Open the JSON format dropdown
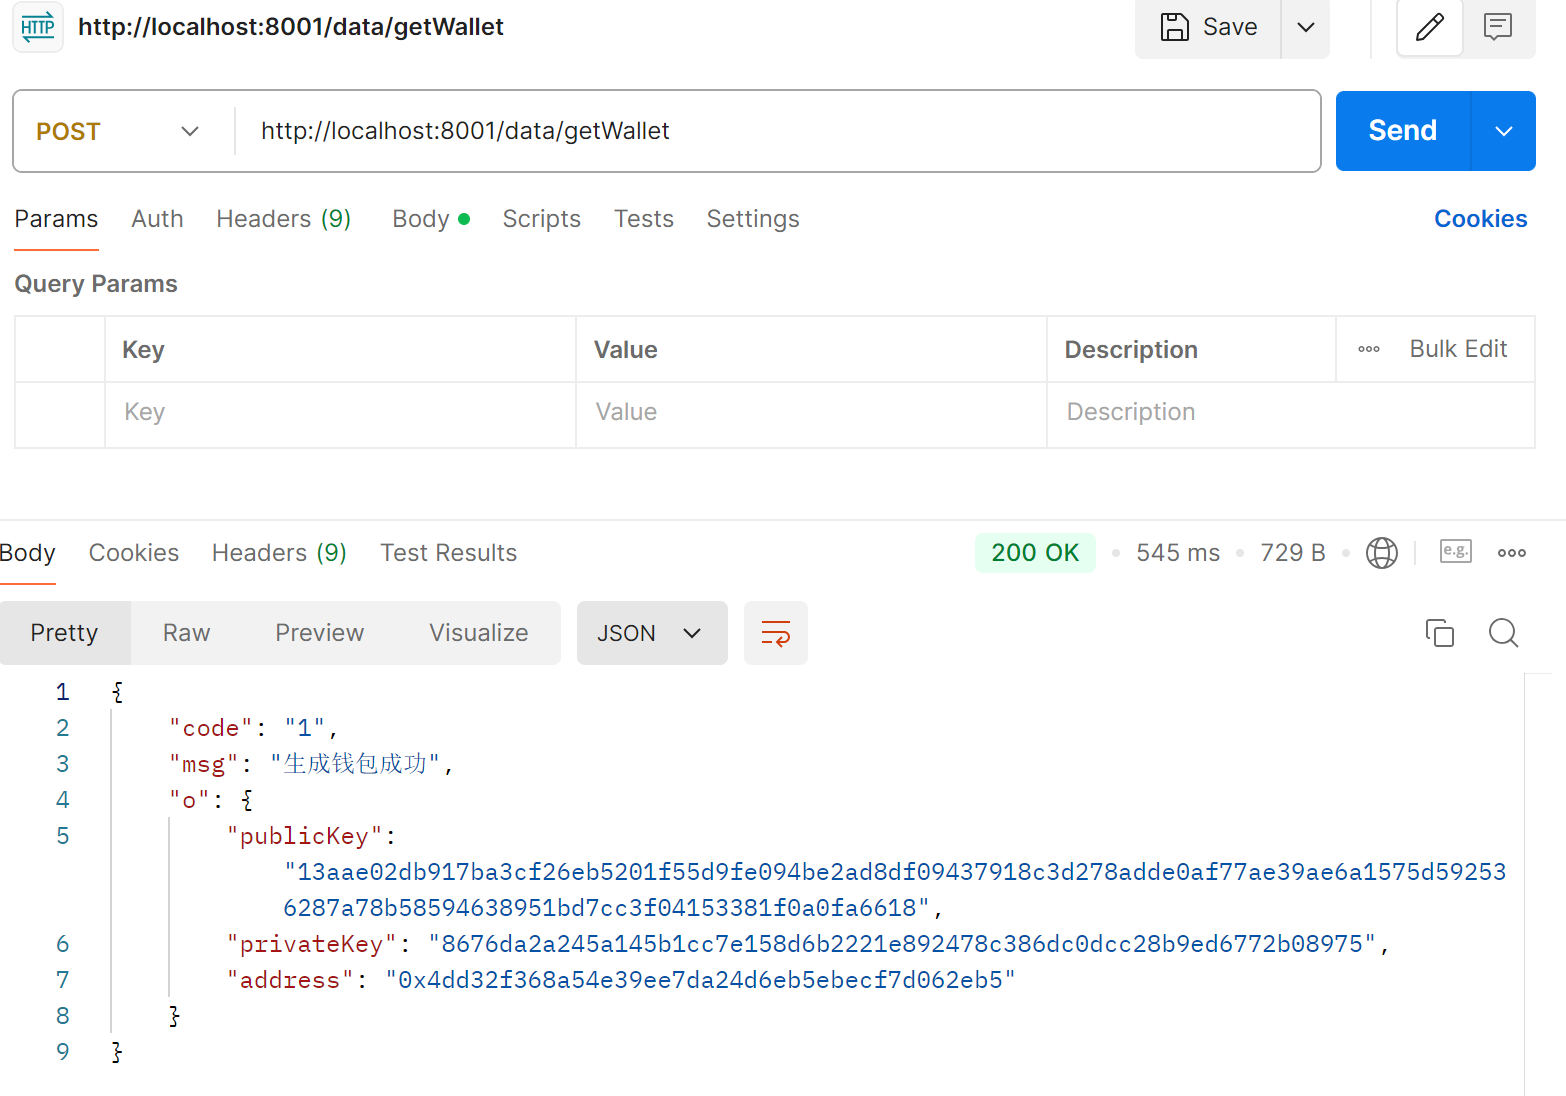Viewport: 1566px width, 1096px height. click(x=652, y=633)
